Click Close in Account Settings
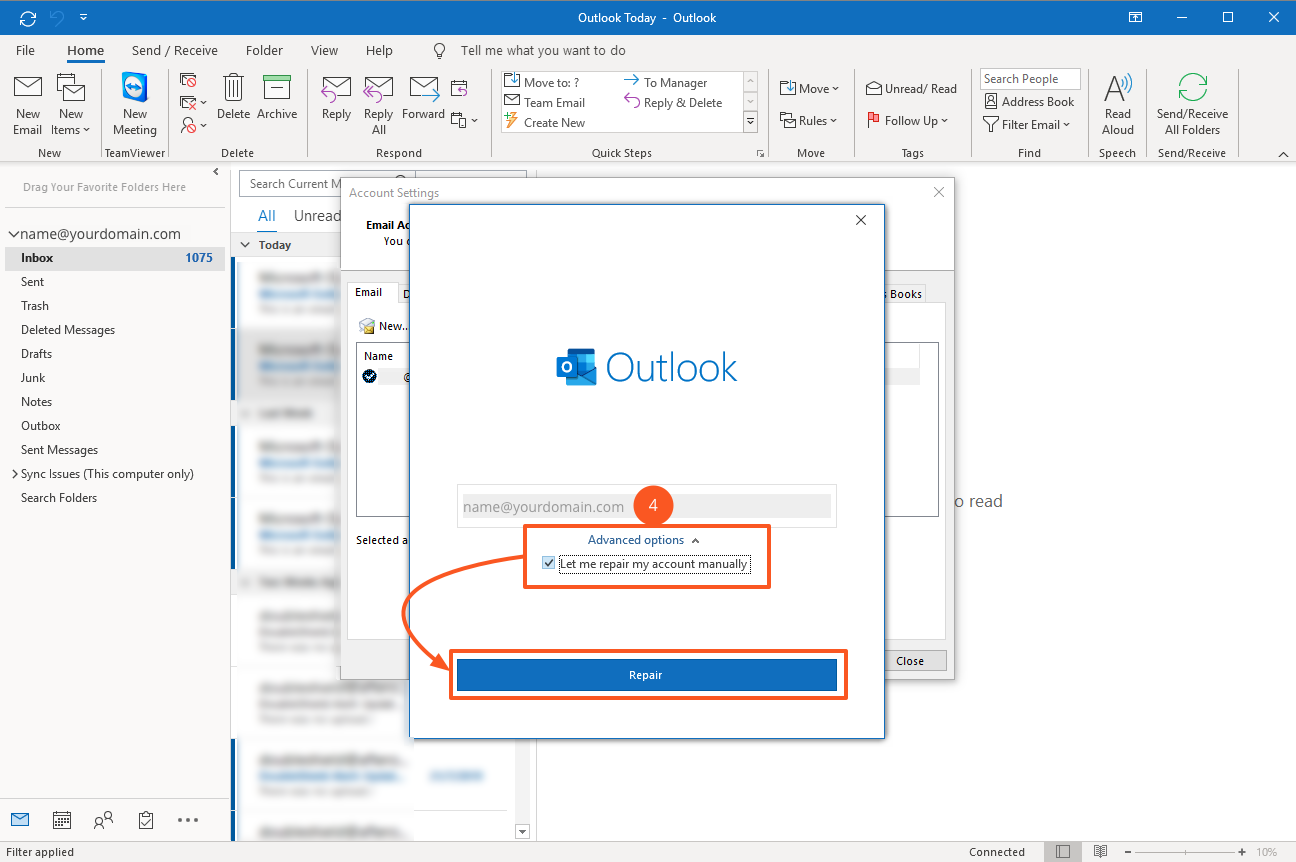Viewport: 1296px width, 862px height. tap(909, 661)
